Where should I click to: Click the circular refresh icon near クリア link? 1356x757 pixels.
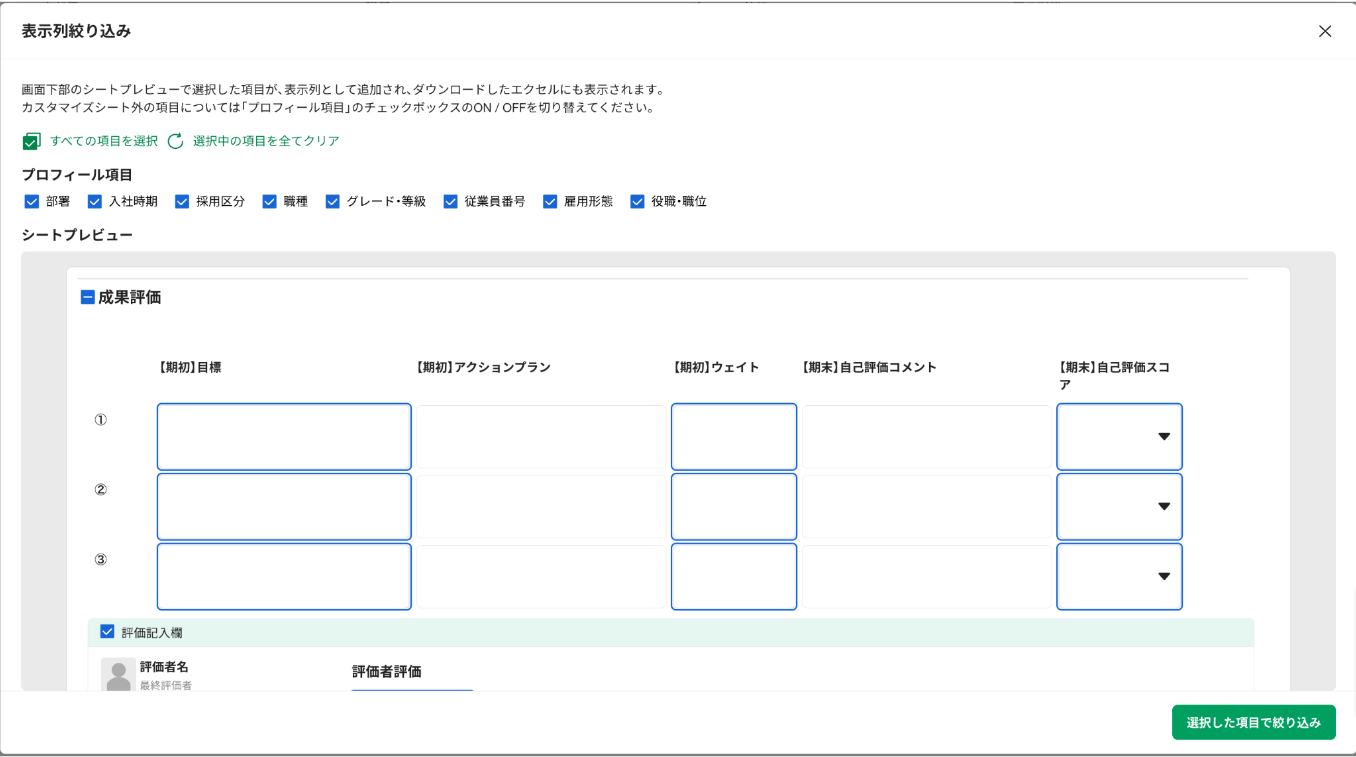coord(175,143)
